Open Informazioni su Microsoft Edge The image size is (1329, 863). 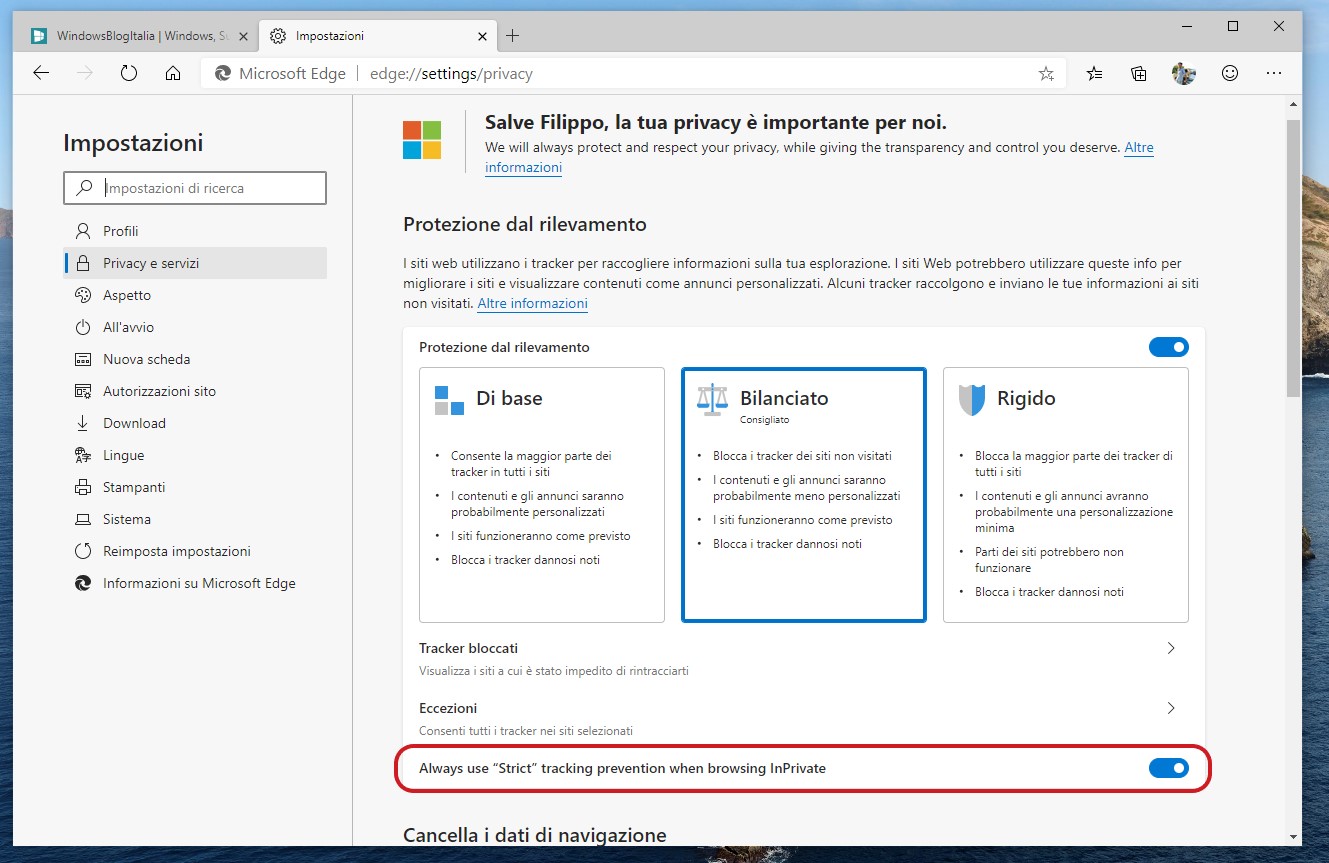coord(195,583)
